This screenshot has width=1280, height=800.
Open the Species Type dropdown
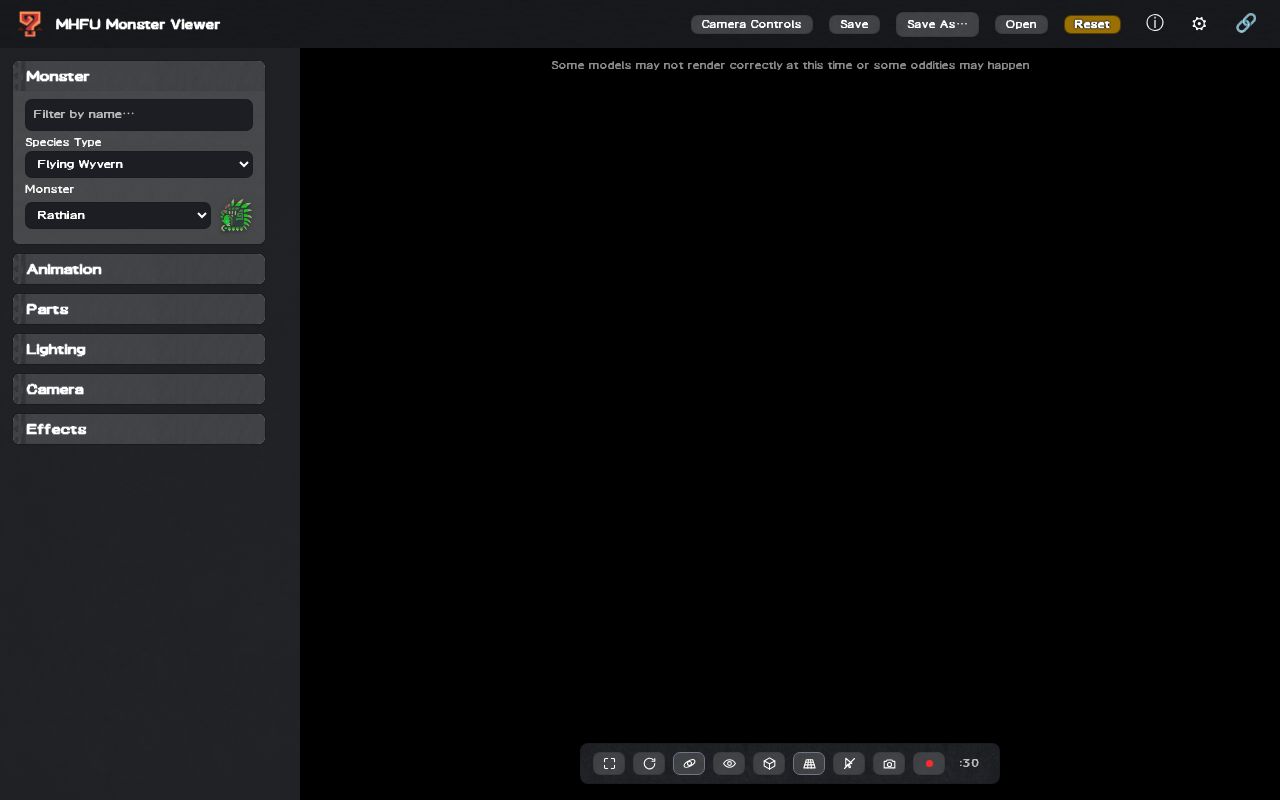139,164
